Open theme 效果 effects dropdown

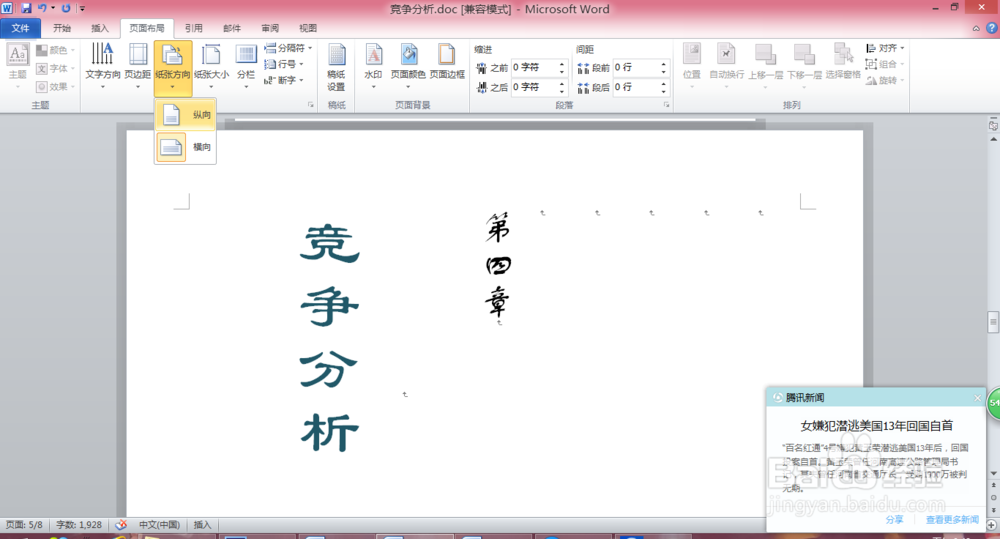55,87
